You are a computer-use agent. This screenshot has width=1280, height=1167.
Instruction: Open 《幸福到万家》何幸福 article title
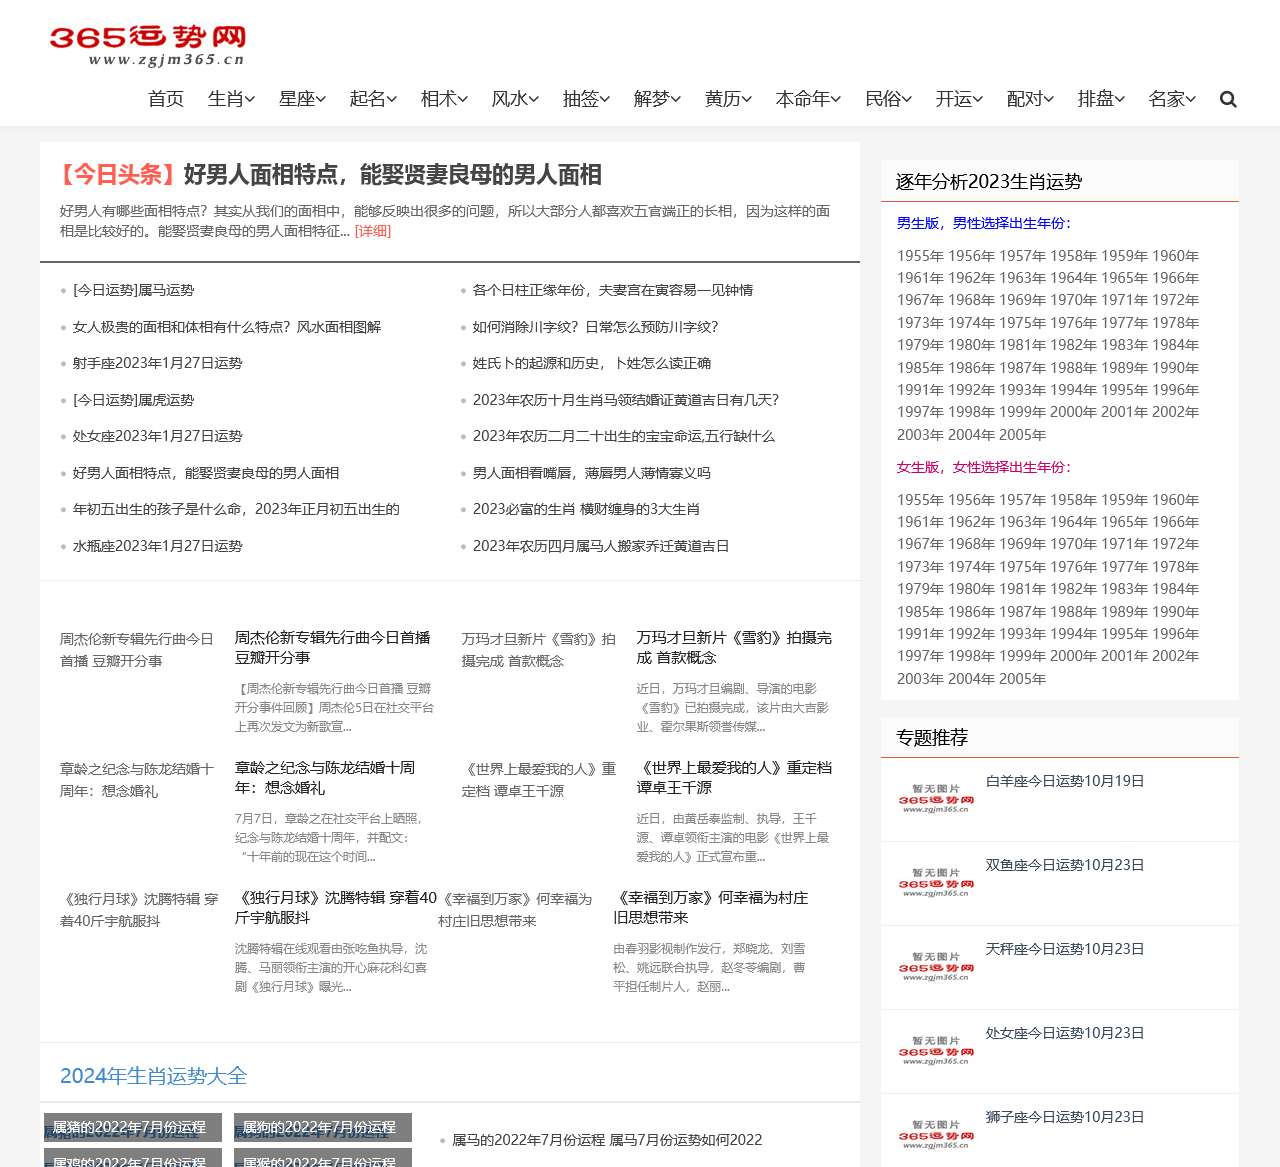coord(711,907)
